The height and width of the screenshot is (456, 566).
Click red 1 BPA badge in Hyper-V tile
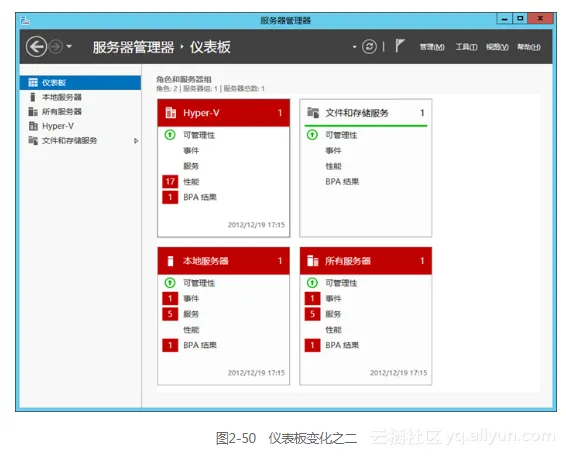tap(170, 197)
